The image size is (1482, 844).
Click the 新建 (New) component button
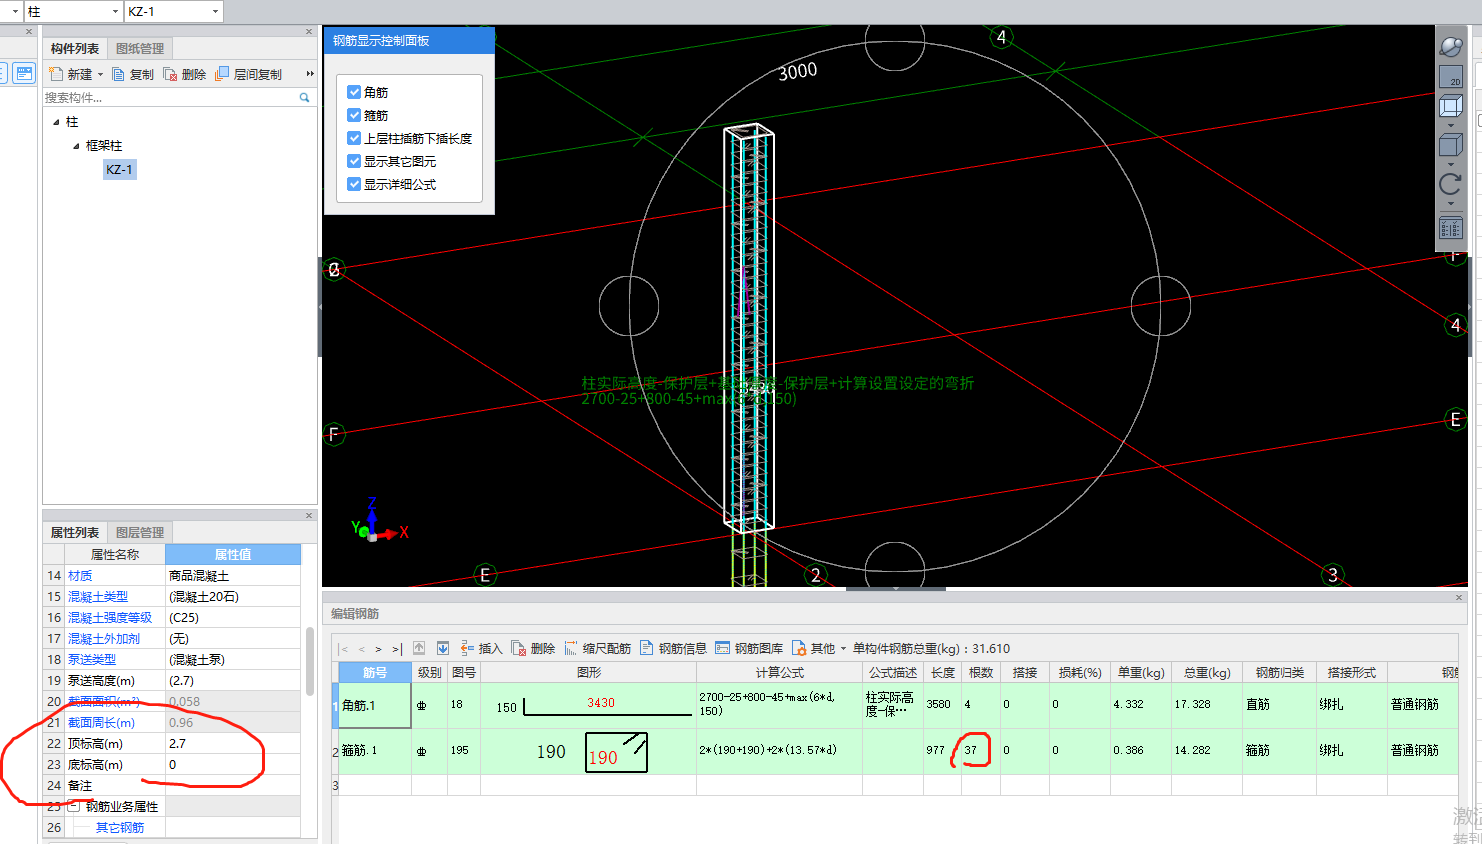[70, 74]
